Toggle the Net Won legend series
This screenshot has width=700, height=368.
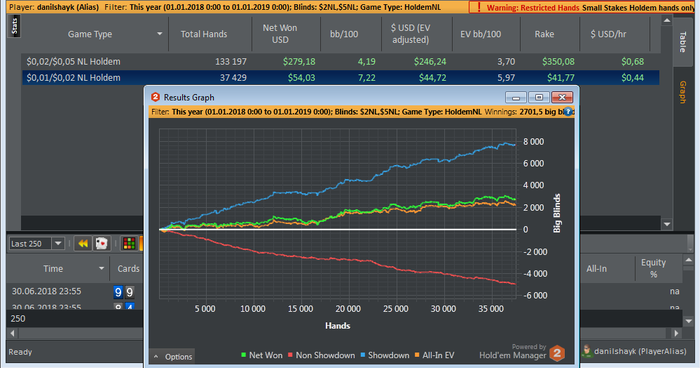pyautogui.click(x=262, y=355)
